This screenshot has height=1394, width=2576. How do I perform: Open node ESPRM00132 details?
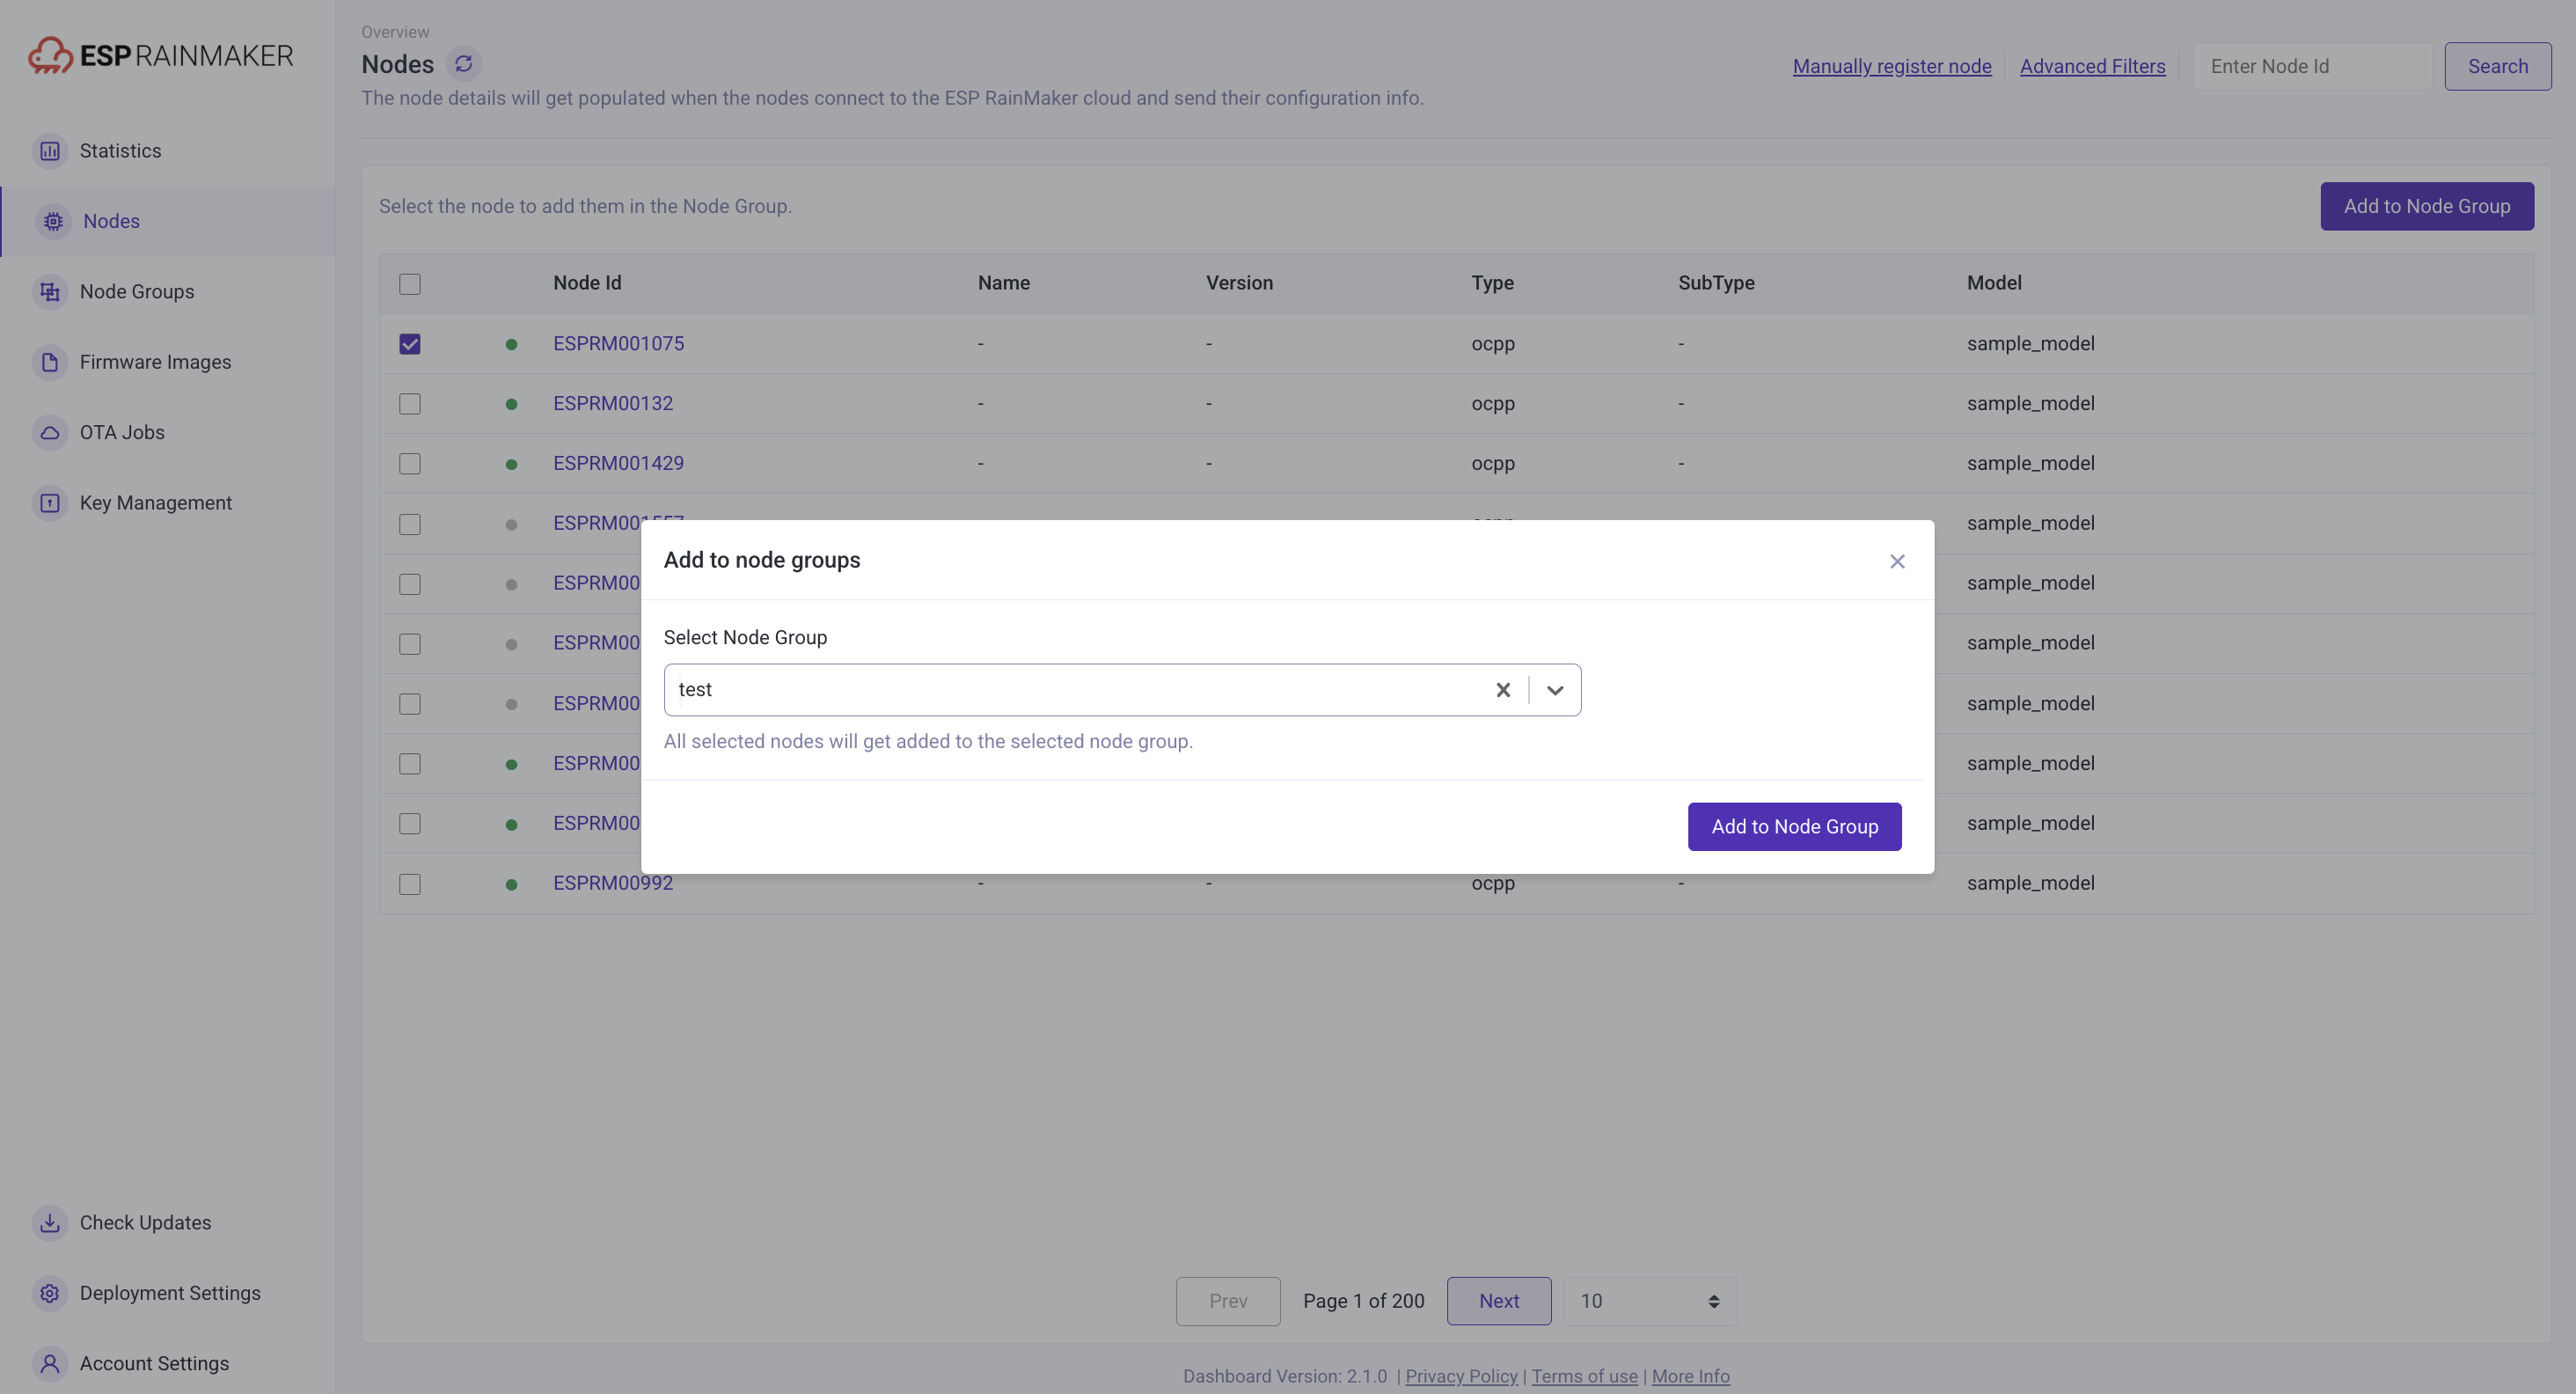[x=613, y=404]
